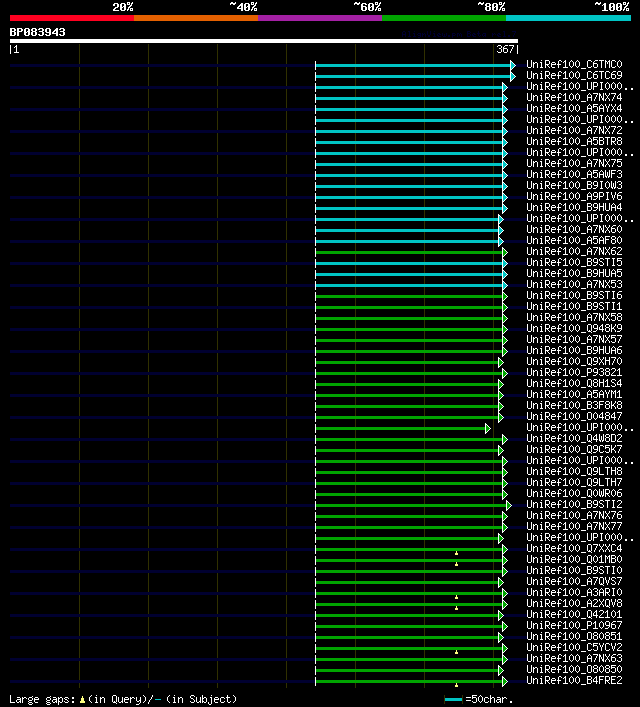
Task: Select the UniRef100_B9HUA5 label
Action: click(574, 273)
